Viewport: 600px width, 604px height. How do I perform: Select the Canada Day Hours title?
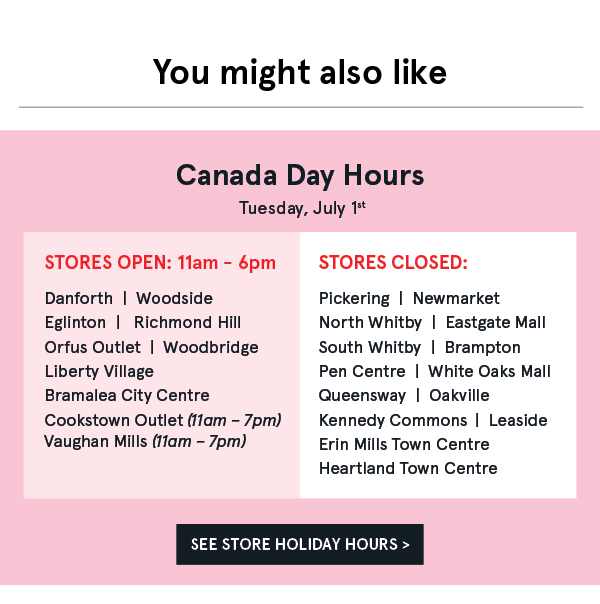tap(300, 176)
